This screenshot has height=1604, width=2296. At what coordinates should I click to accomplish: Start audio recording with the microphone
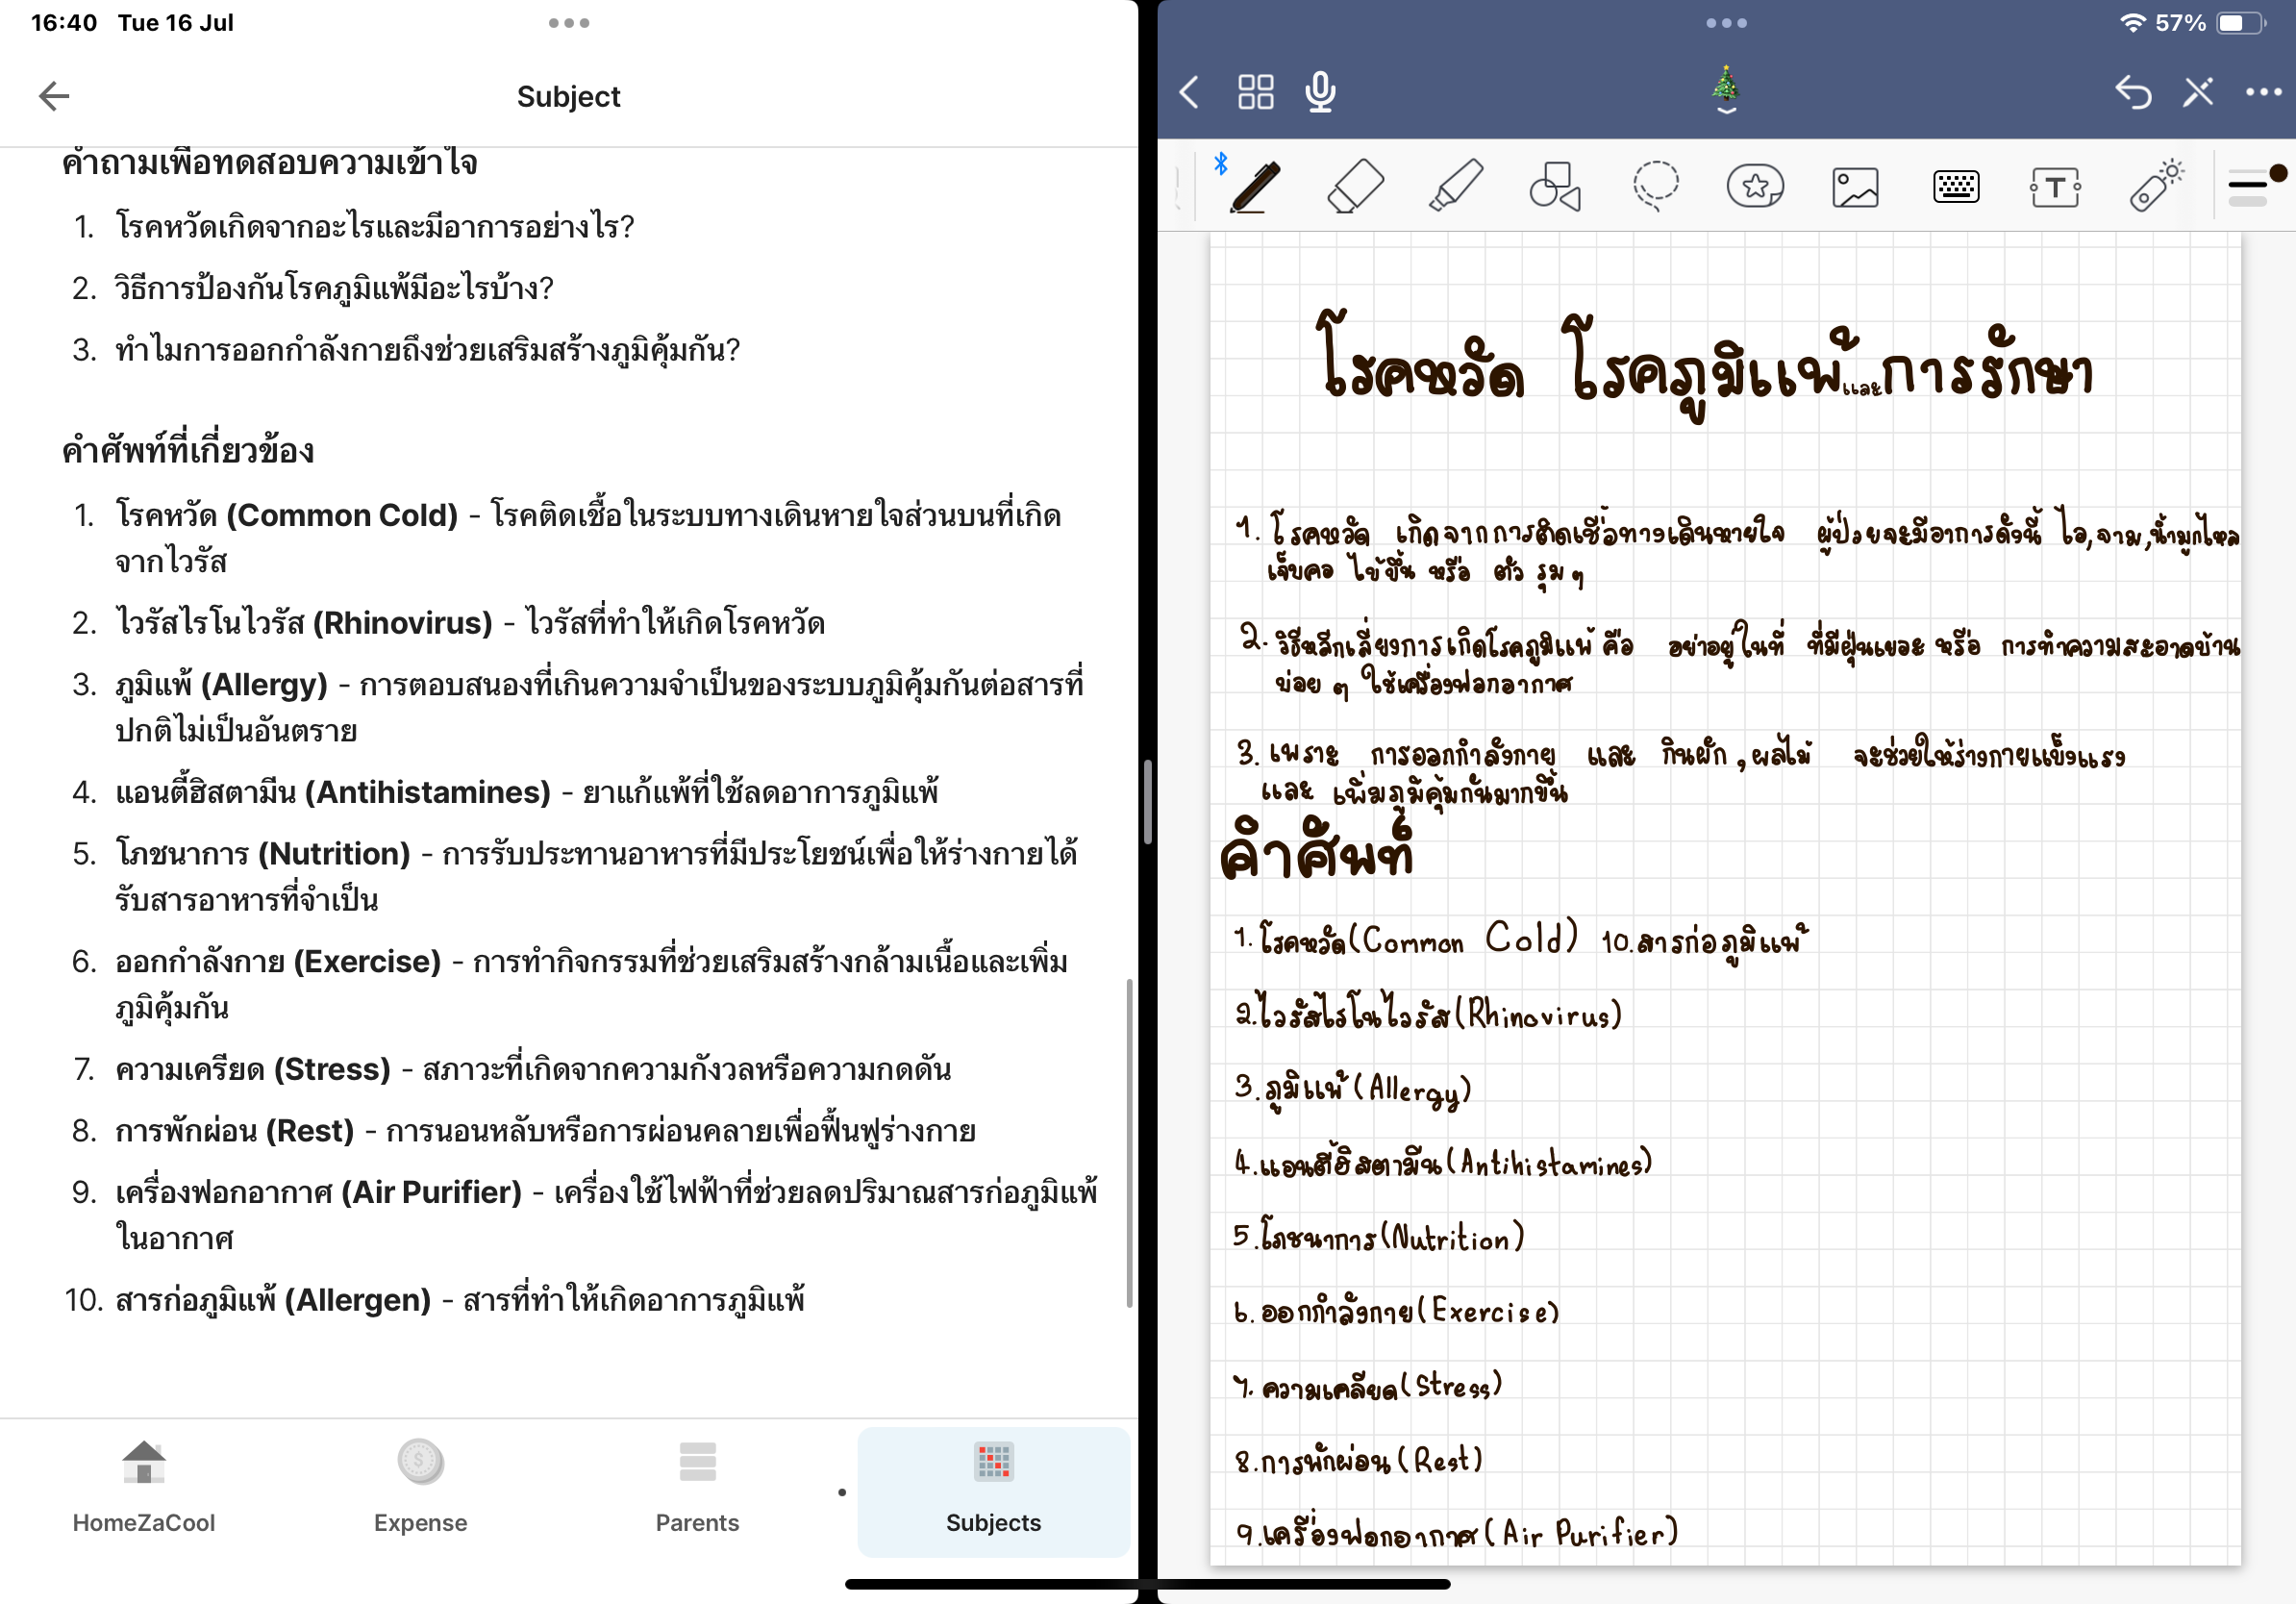[1320, 92]
